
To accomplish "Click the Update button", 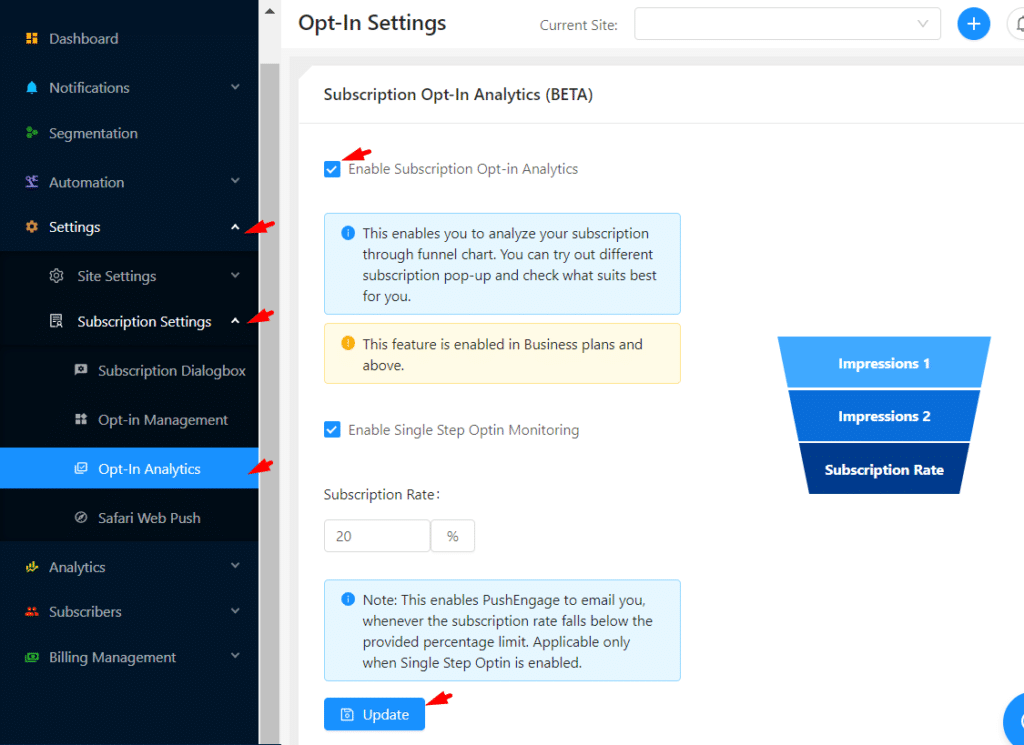I will [374, 714].
